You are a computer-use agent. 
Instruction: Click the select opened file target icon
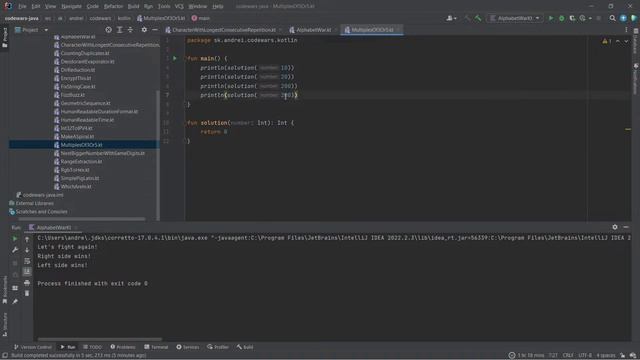tap(109, 30)
